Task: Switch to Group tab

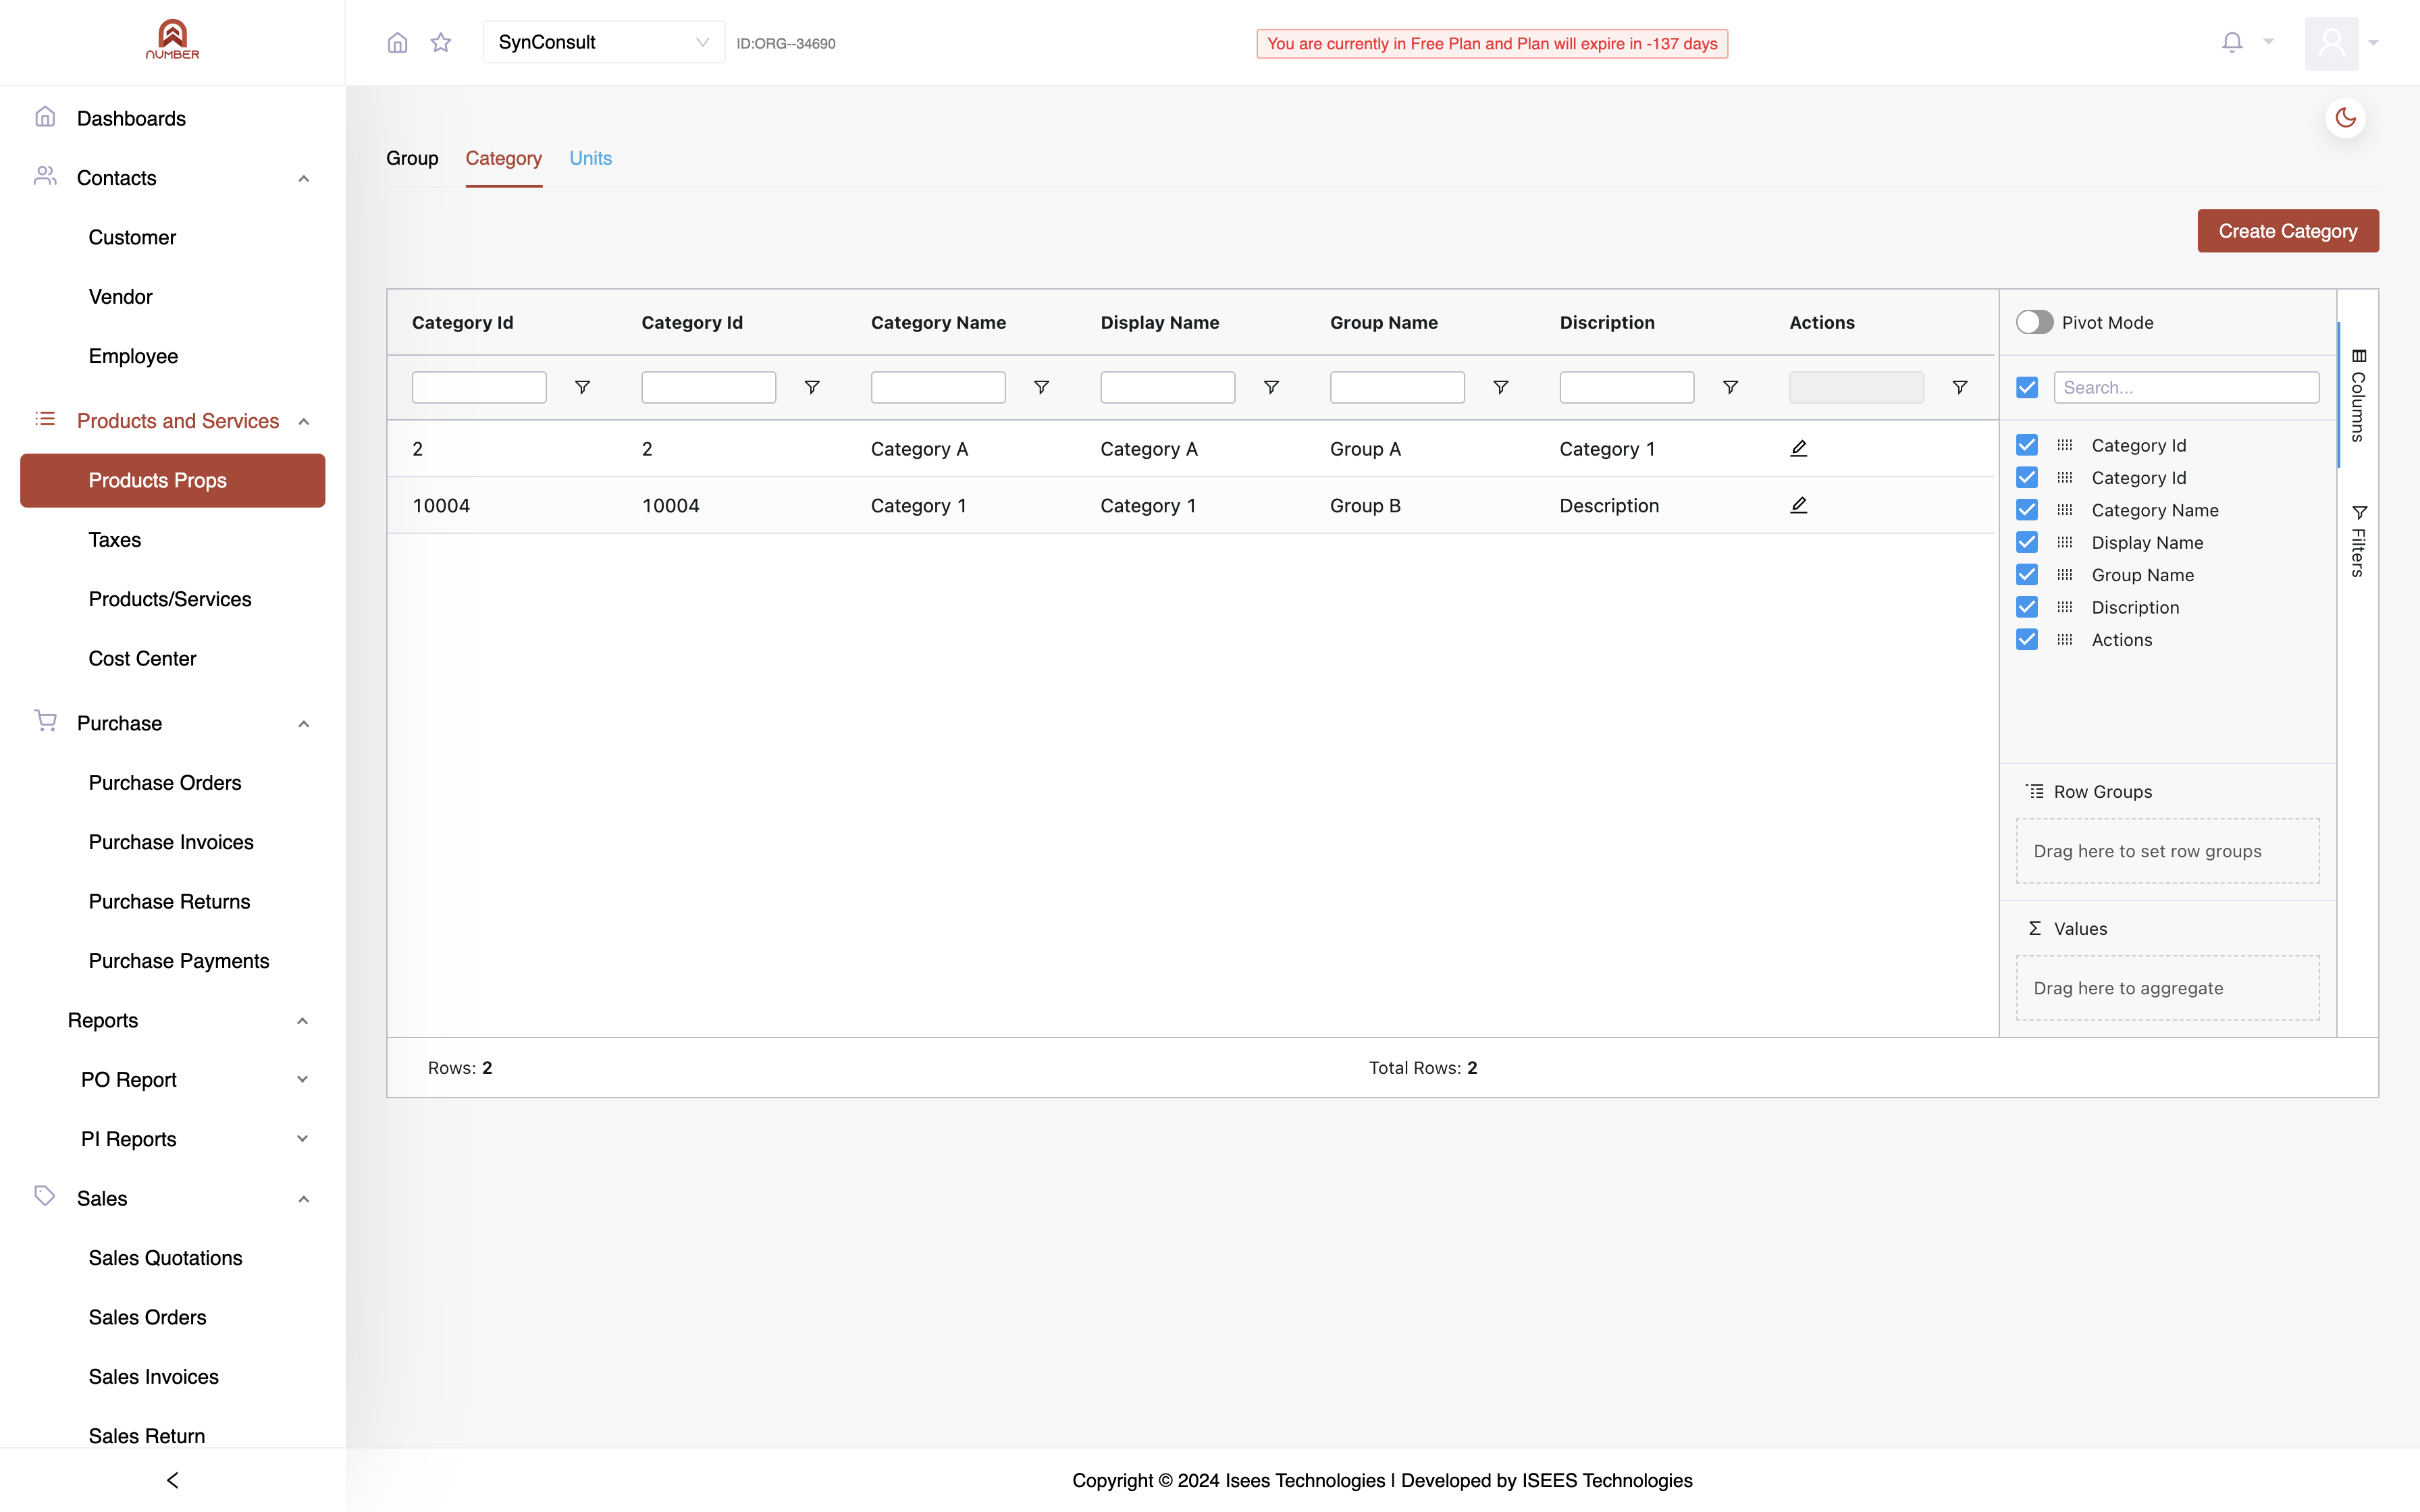Action: (412, 158)
